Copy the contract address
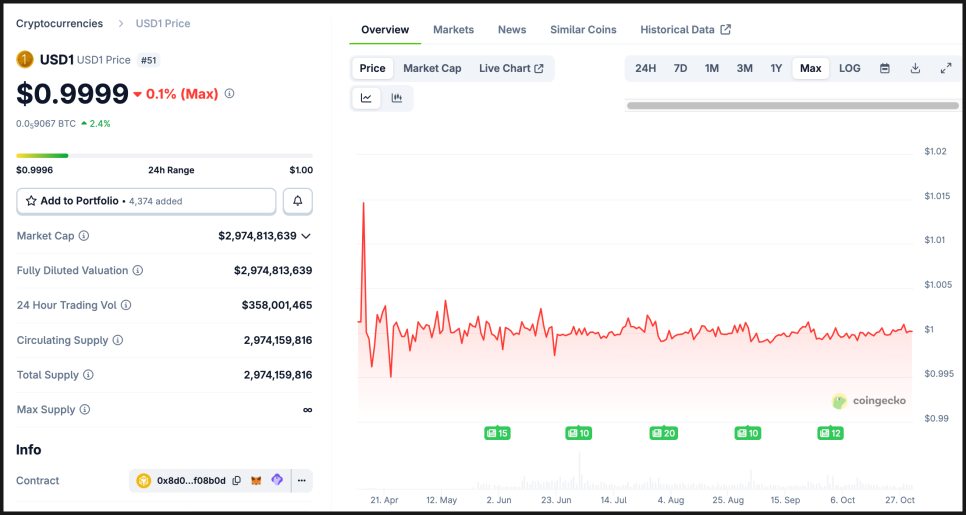The image size is (966, 515). (236, 481)
